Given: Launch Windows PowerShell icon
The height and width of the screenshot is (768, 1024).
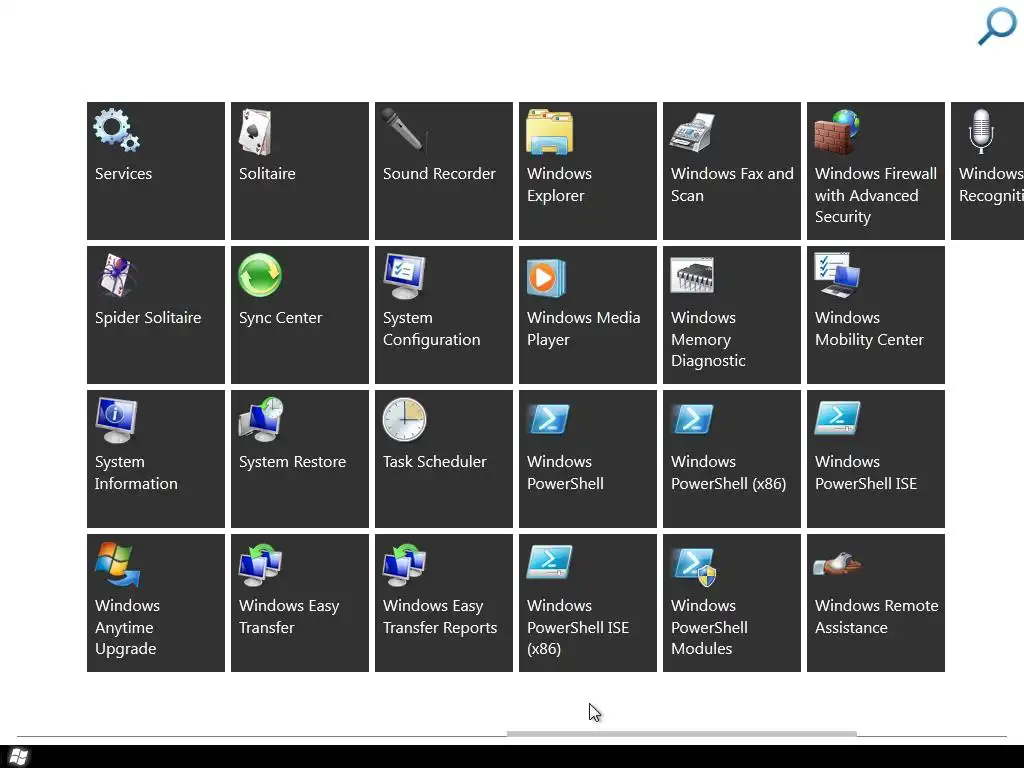Looking at the screenshot, I should coord(549,419).
